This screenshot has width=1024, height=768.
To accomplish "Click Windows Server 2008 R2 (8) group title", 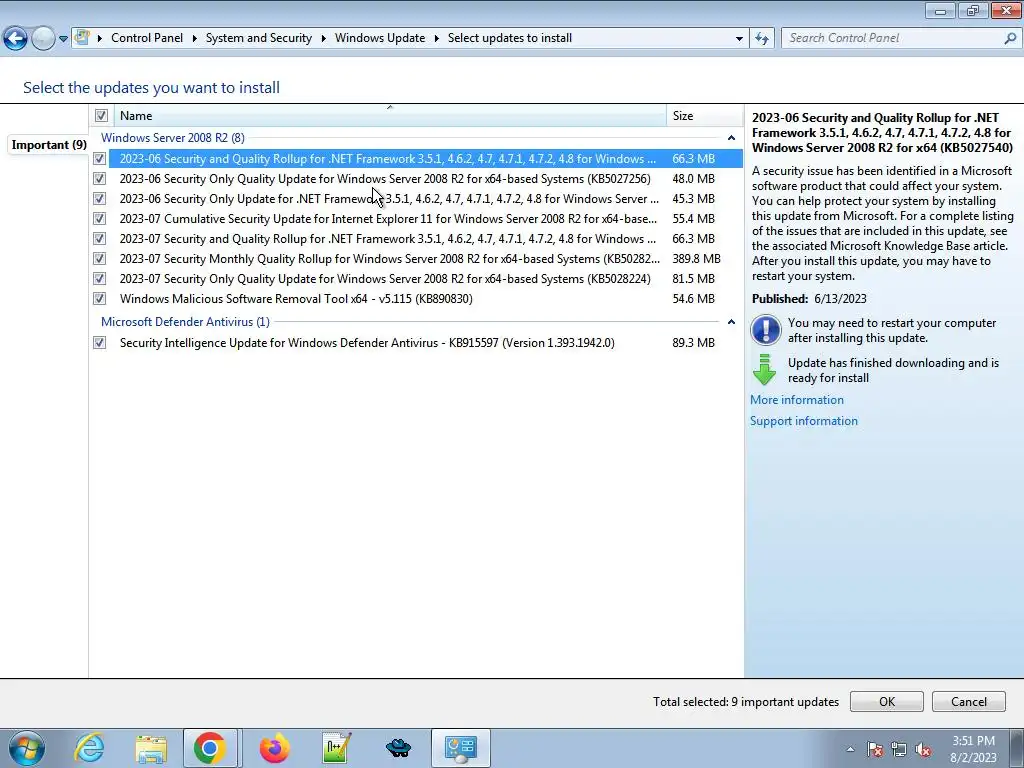I will point(172,138).
